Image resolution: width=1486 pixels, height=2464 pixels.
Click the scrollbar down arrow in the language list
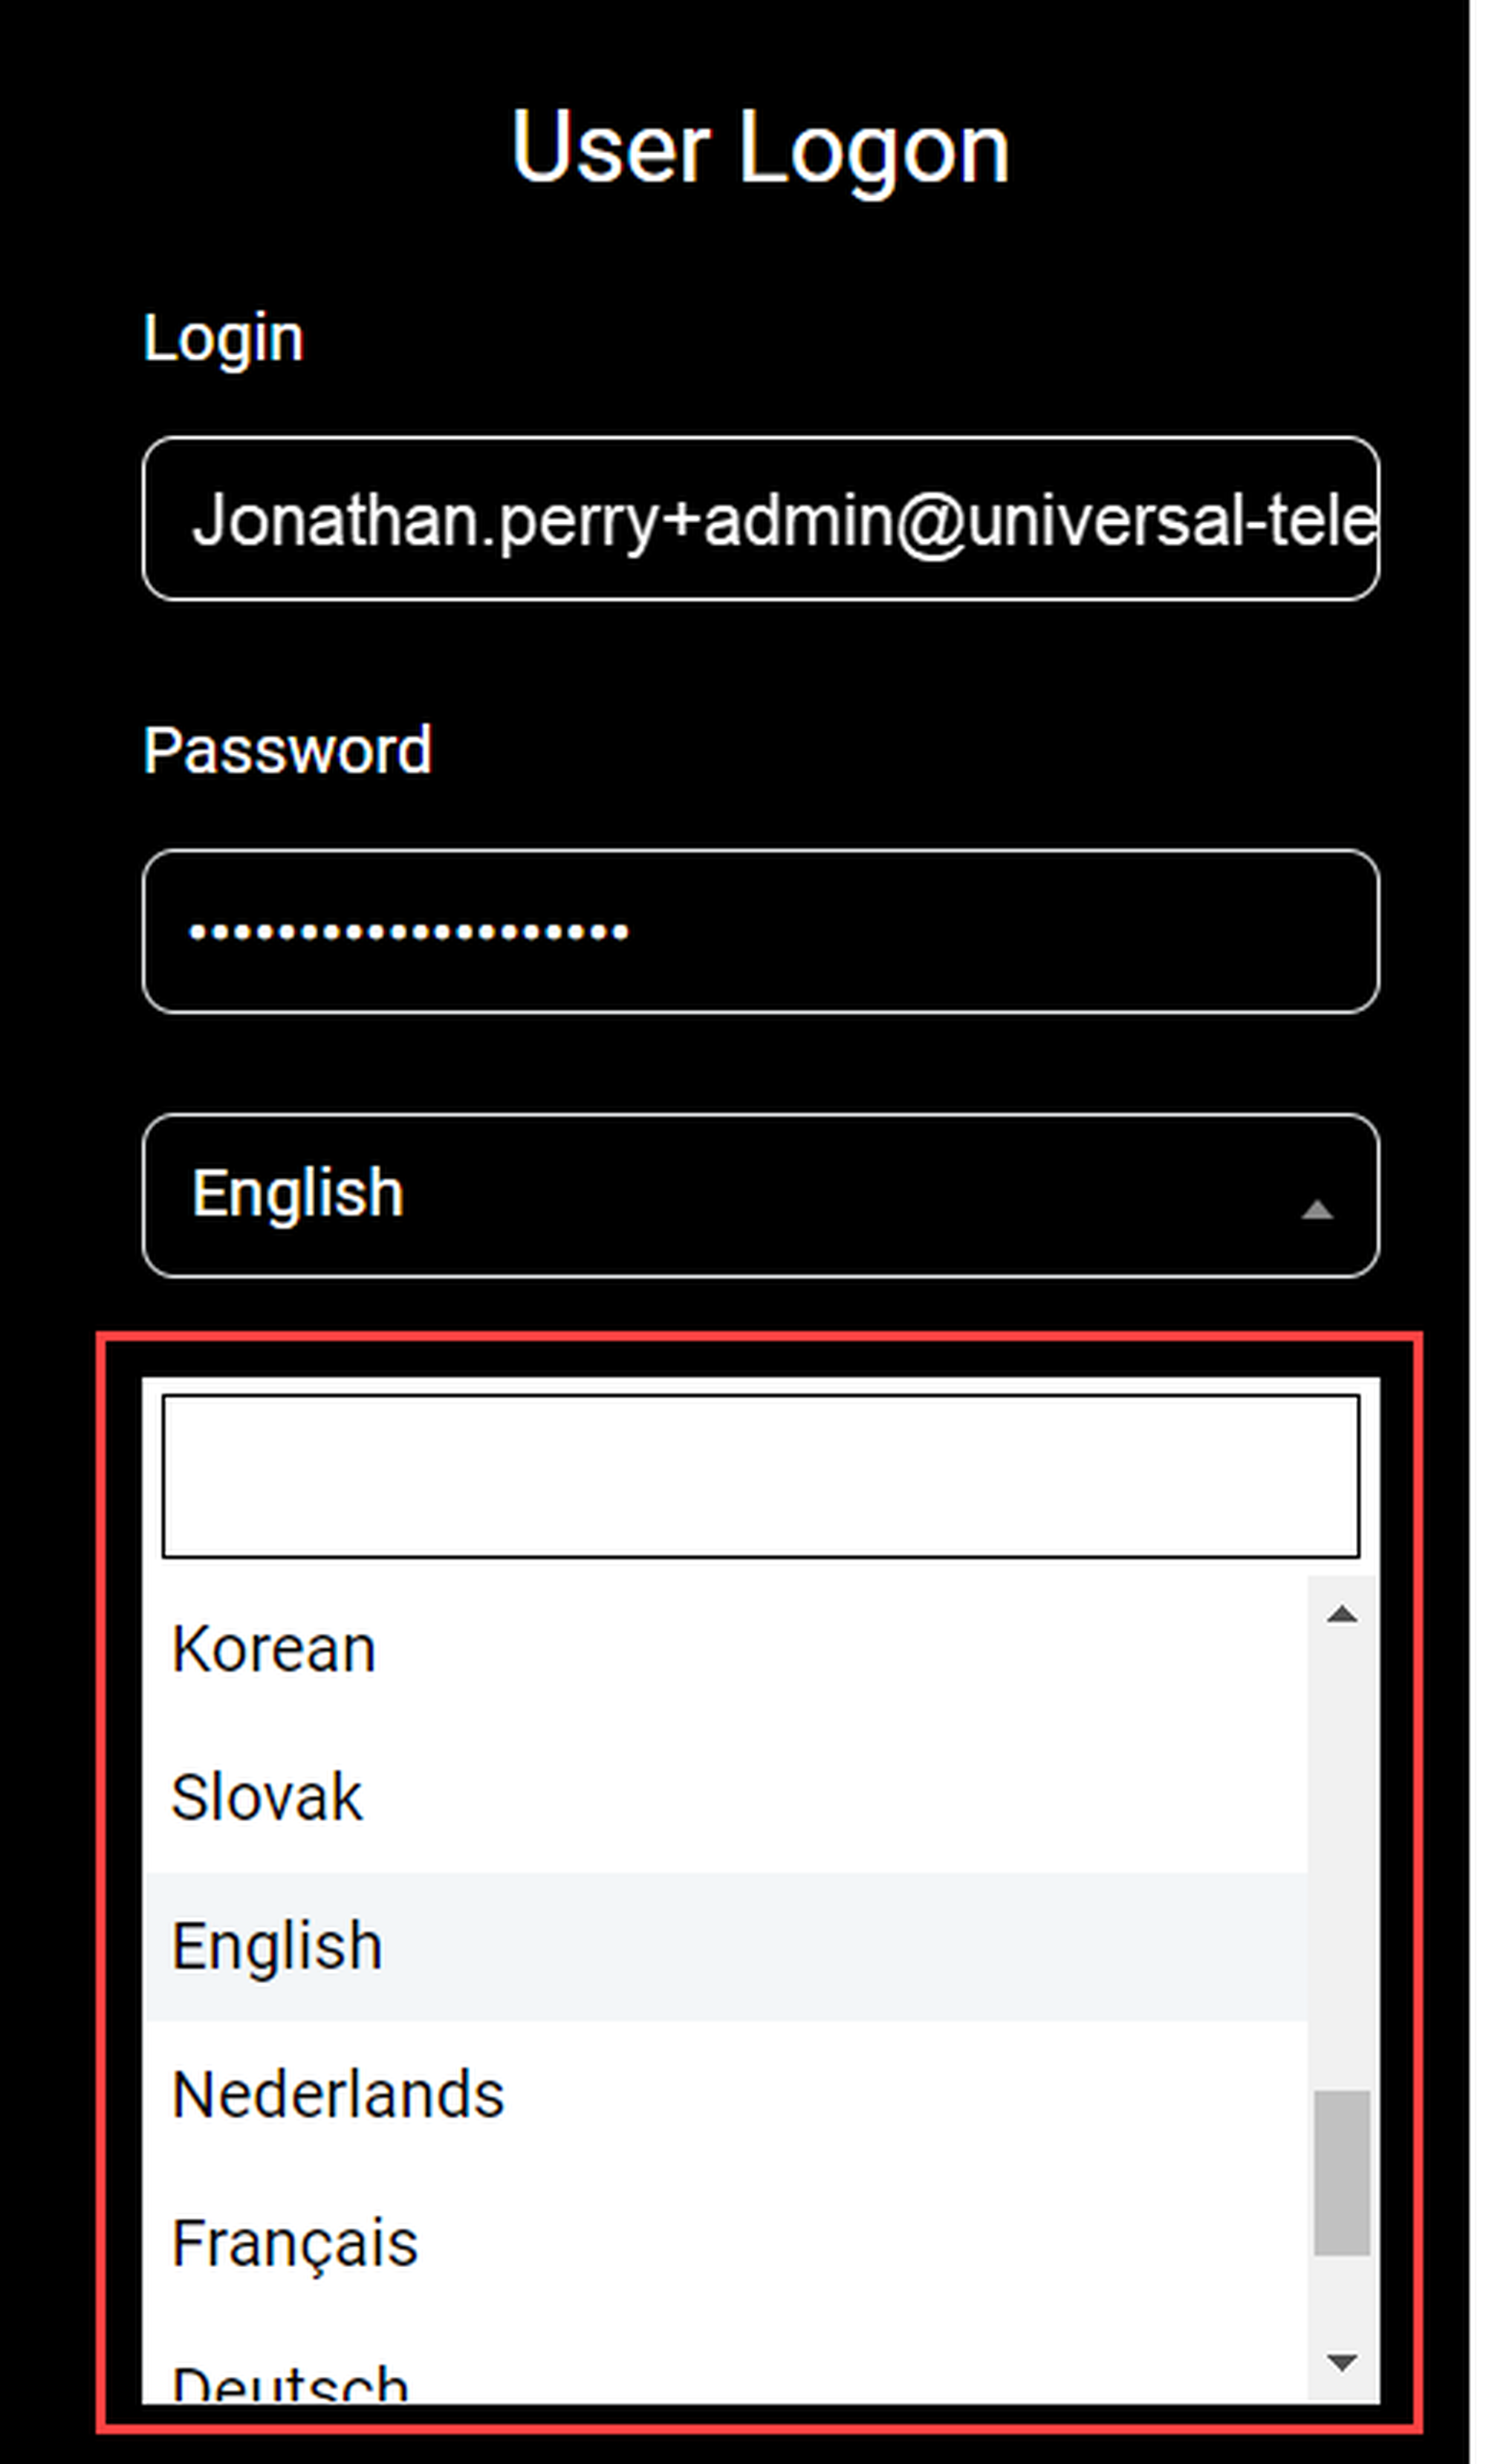[x=1342, y=2363]
